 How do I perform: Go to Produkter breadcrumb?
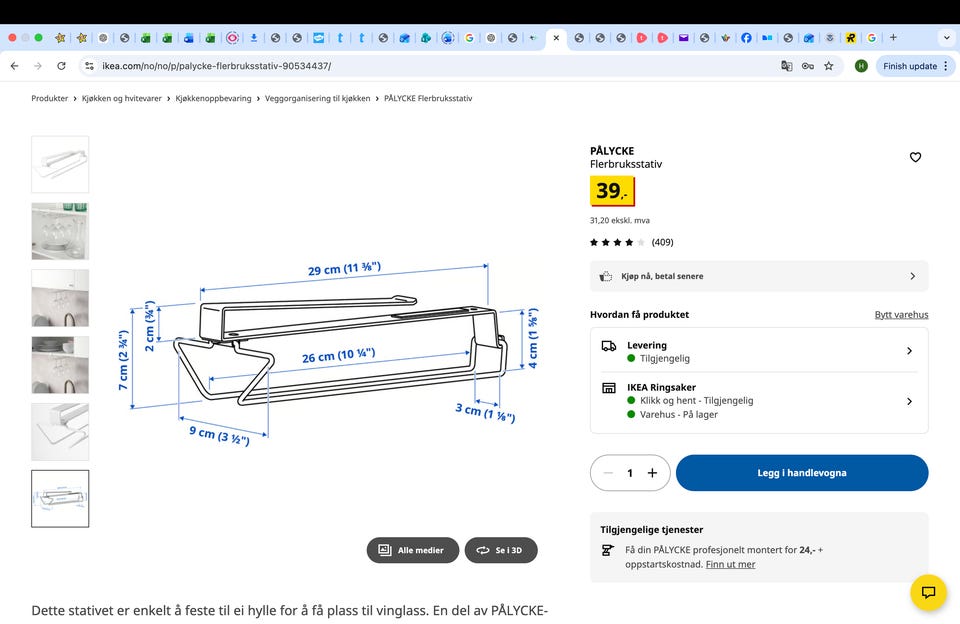click(x=50, y=98)
